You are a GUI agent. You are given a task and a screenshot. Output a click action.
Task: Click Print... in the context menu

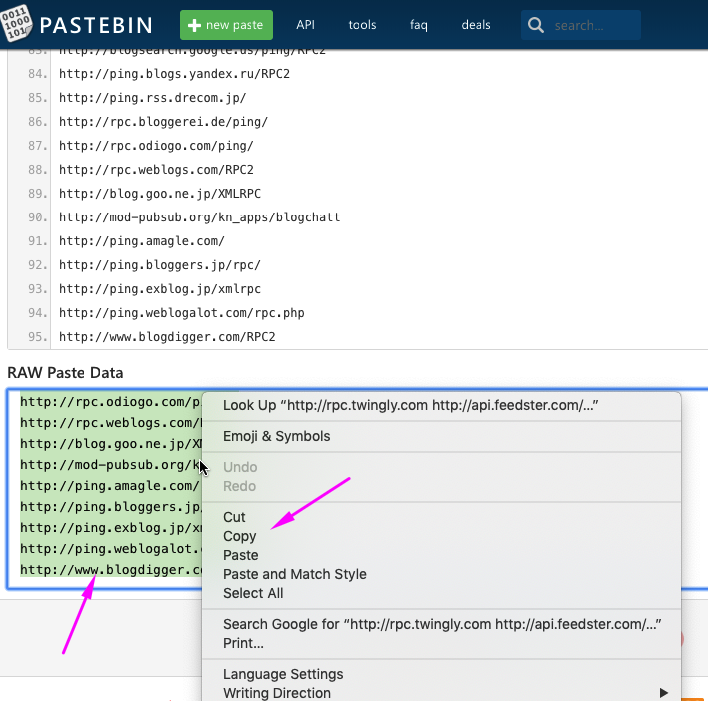tap(243, 643)
